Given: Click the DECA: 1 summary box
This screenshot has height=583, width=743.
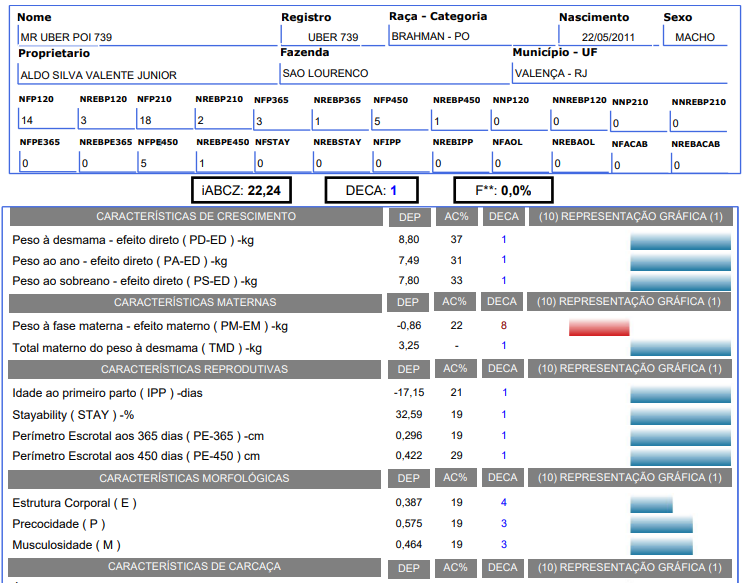Looking at the screenshot, I should coord(371,190).
